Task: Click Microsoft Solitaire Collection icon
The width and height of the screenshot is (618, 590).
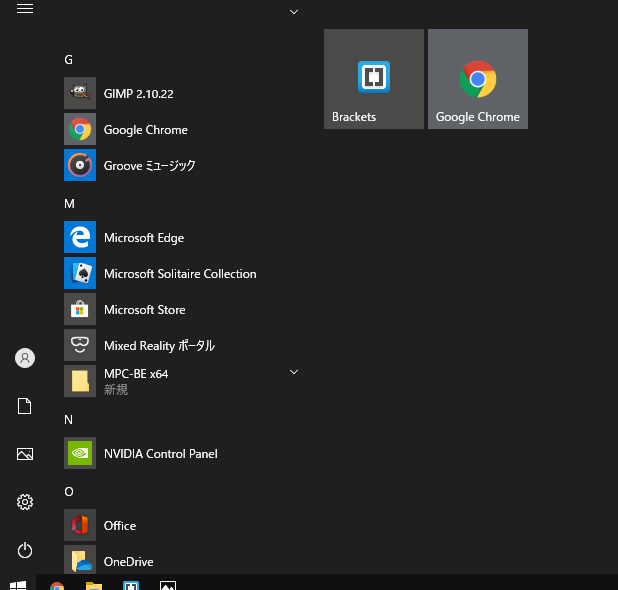Action: click(x=80, y=273)
